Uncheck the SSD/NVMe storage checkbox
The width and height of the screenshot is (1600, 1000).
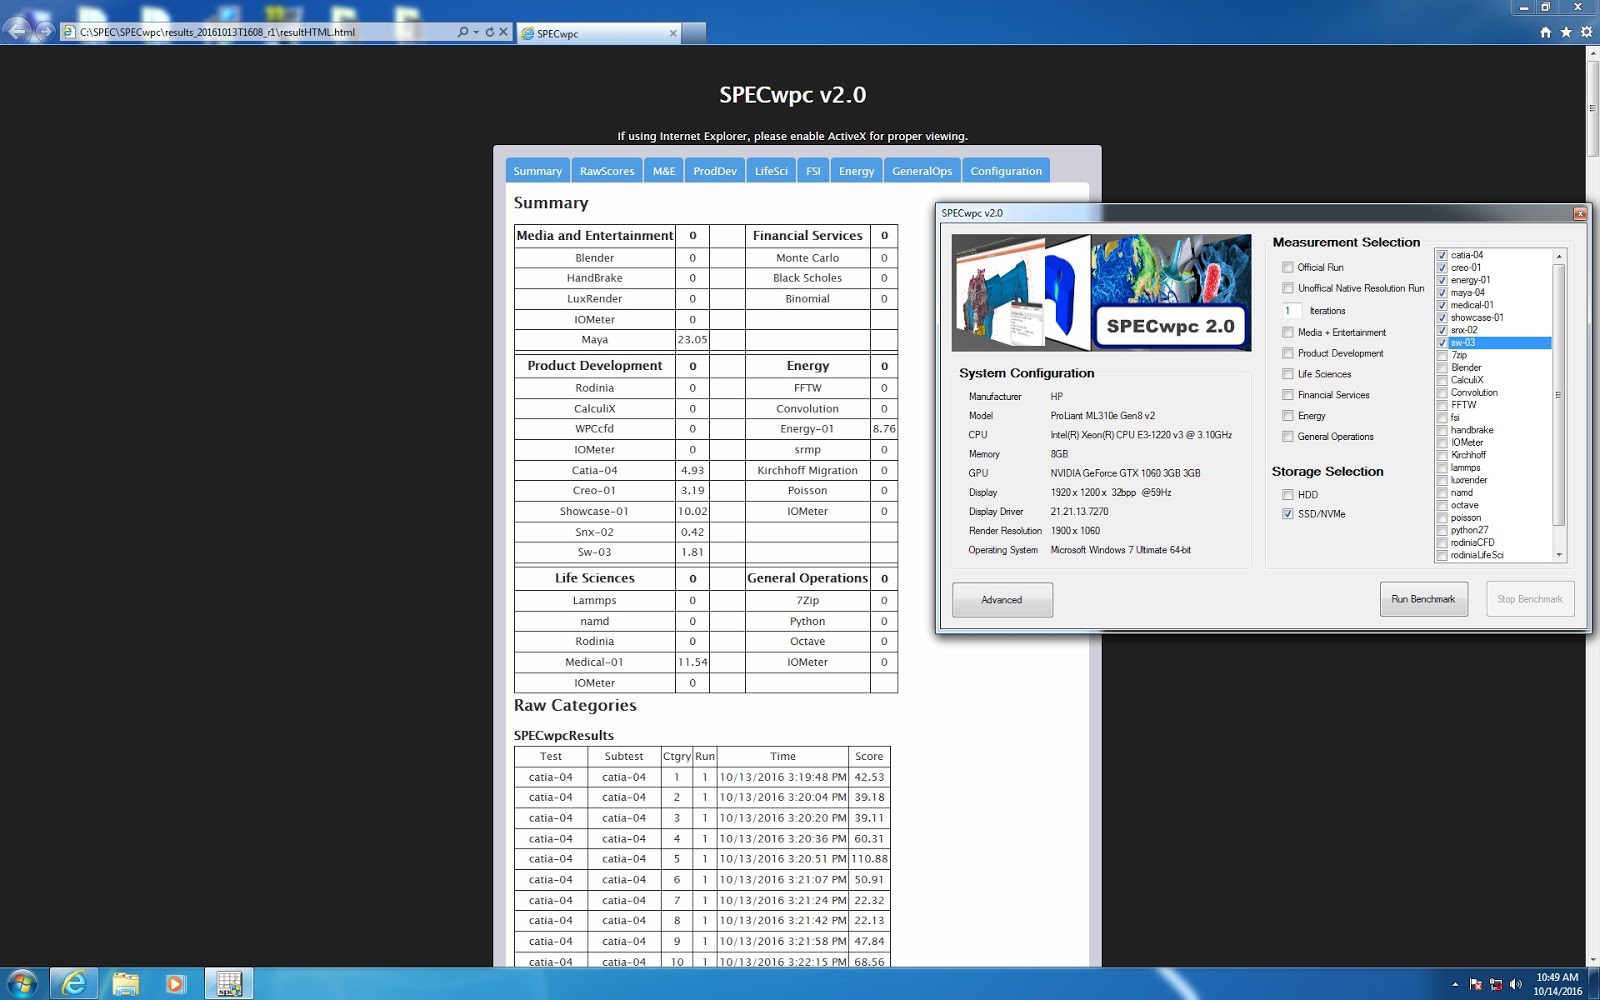pyautogui.click(x=1288, y=514)
